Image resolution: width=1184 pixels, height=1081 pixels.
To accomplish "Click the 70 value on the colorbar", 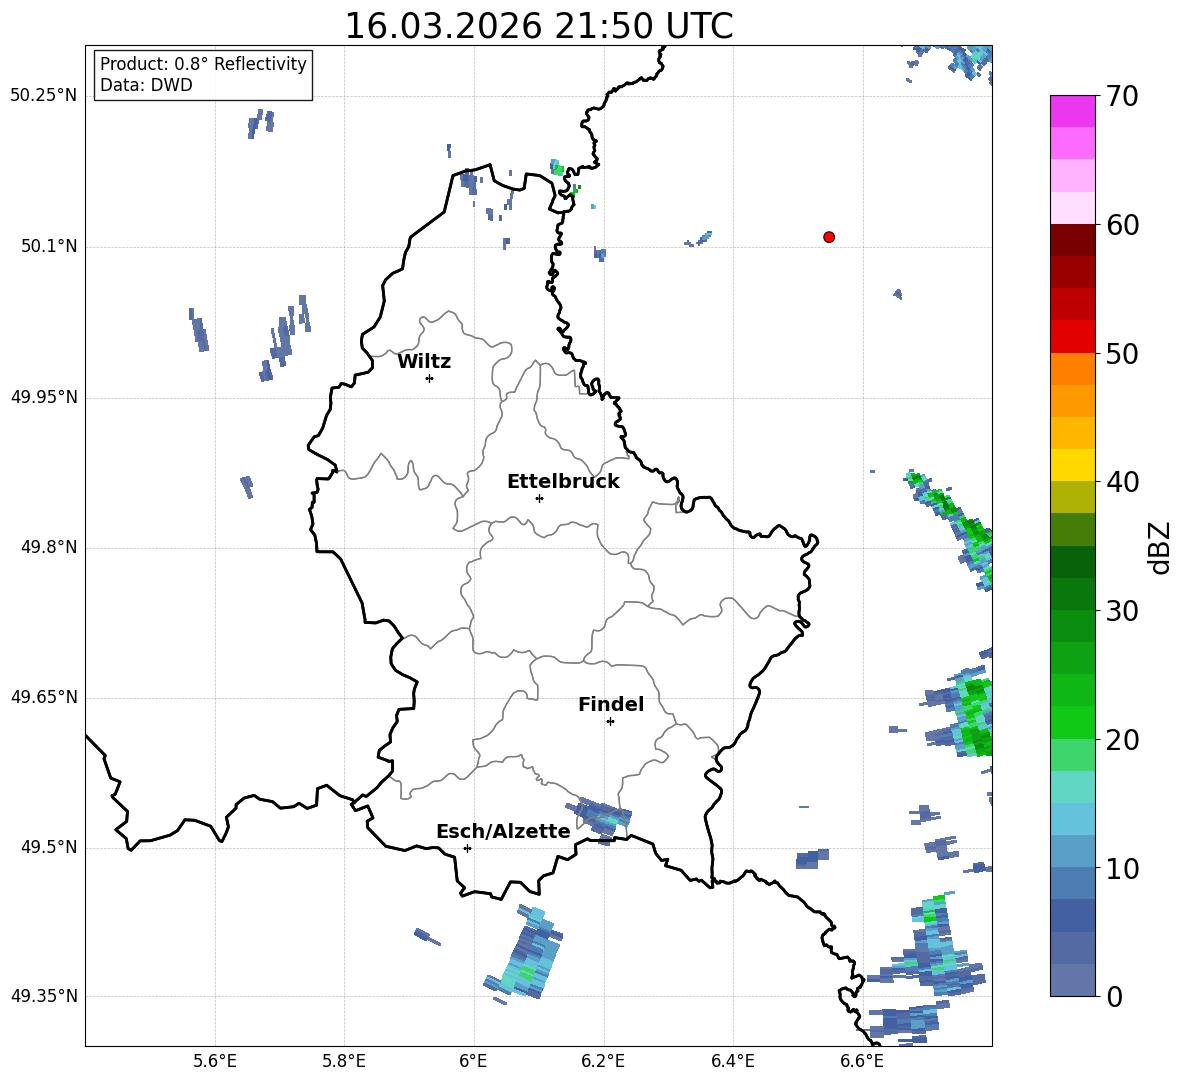I will click(1122, 96).
